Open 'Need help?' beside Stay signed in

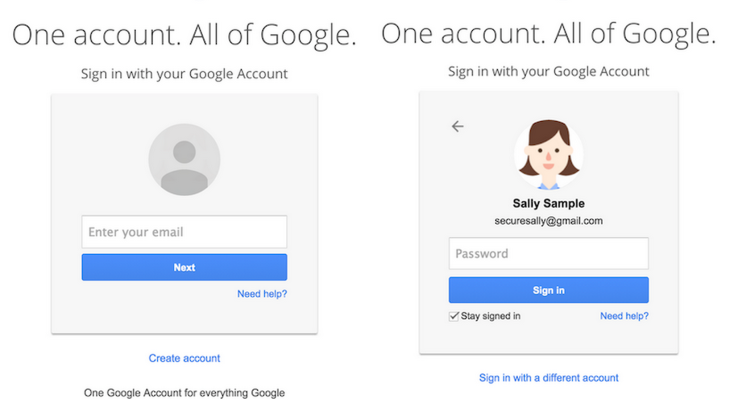(x=624, y=316)
